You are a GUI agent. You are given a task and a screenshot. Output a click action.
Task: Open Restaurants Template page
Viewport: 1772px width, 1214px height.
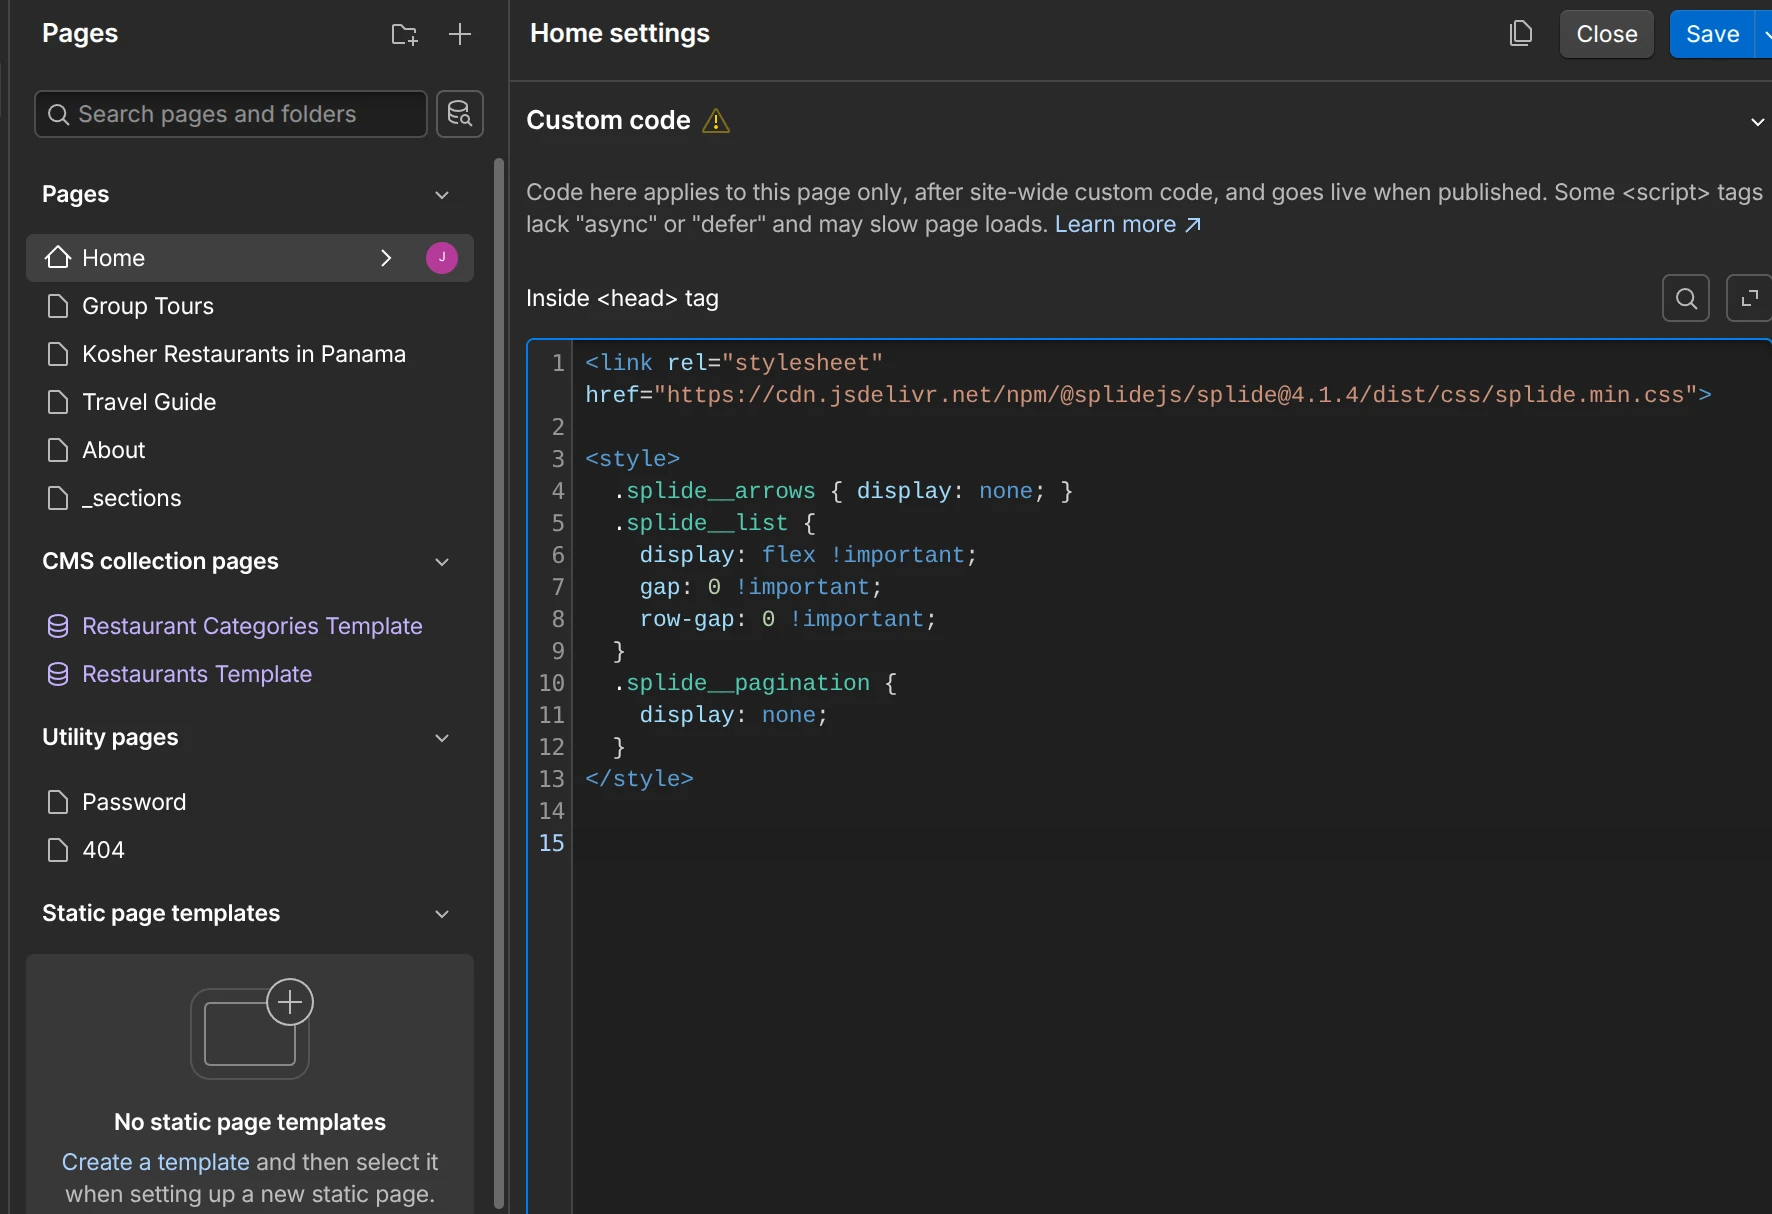(x=197, y=674)
